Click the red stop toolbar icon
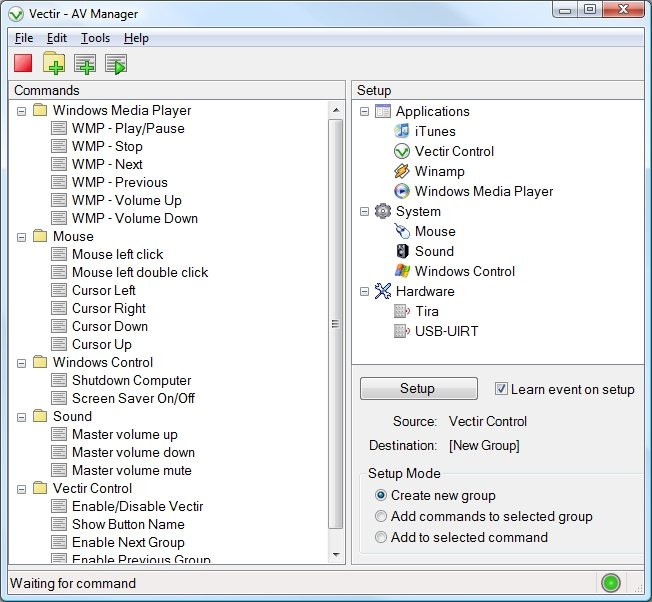Screen dimensions: 652x602 (23, 64)
